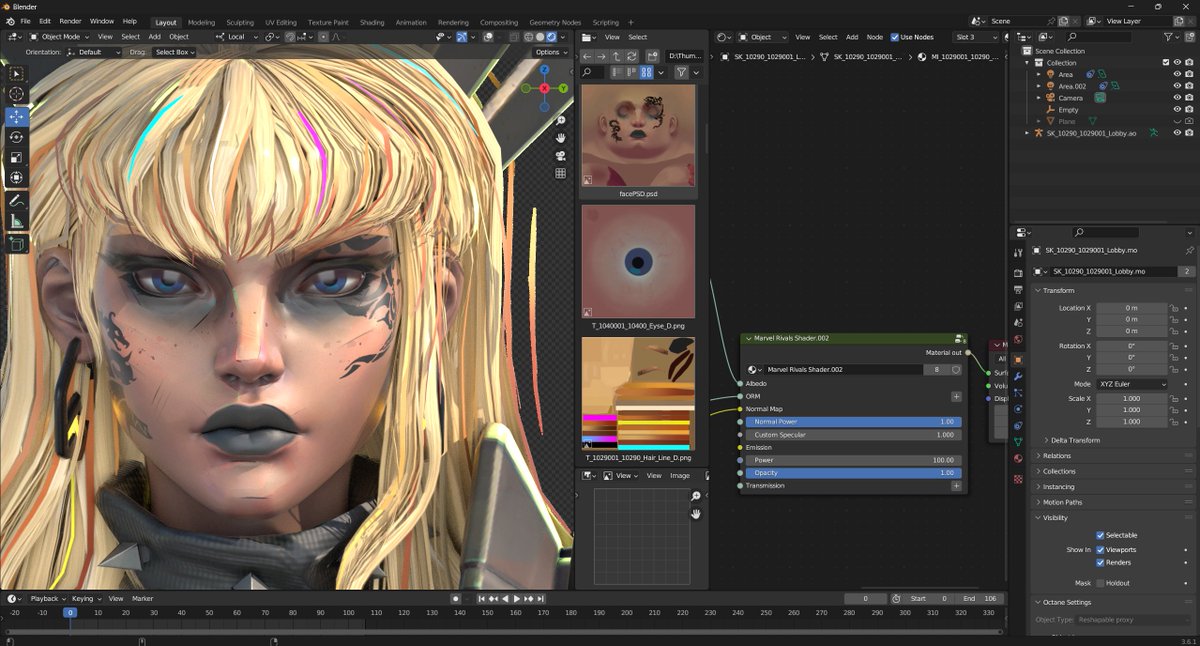Click the viewport pan hand icon

click(560, 137)
